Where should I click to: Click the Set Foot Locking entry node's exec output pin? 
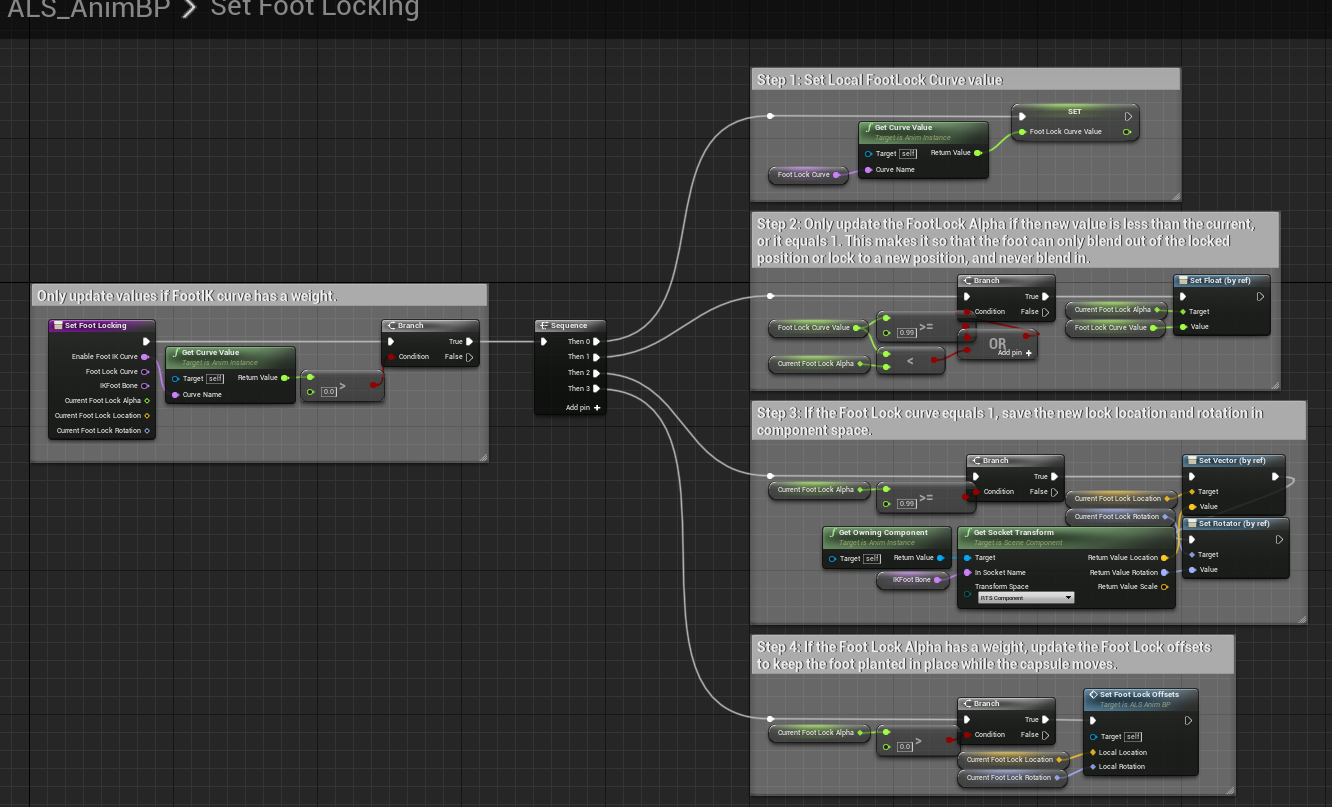coord(146,341)
